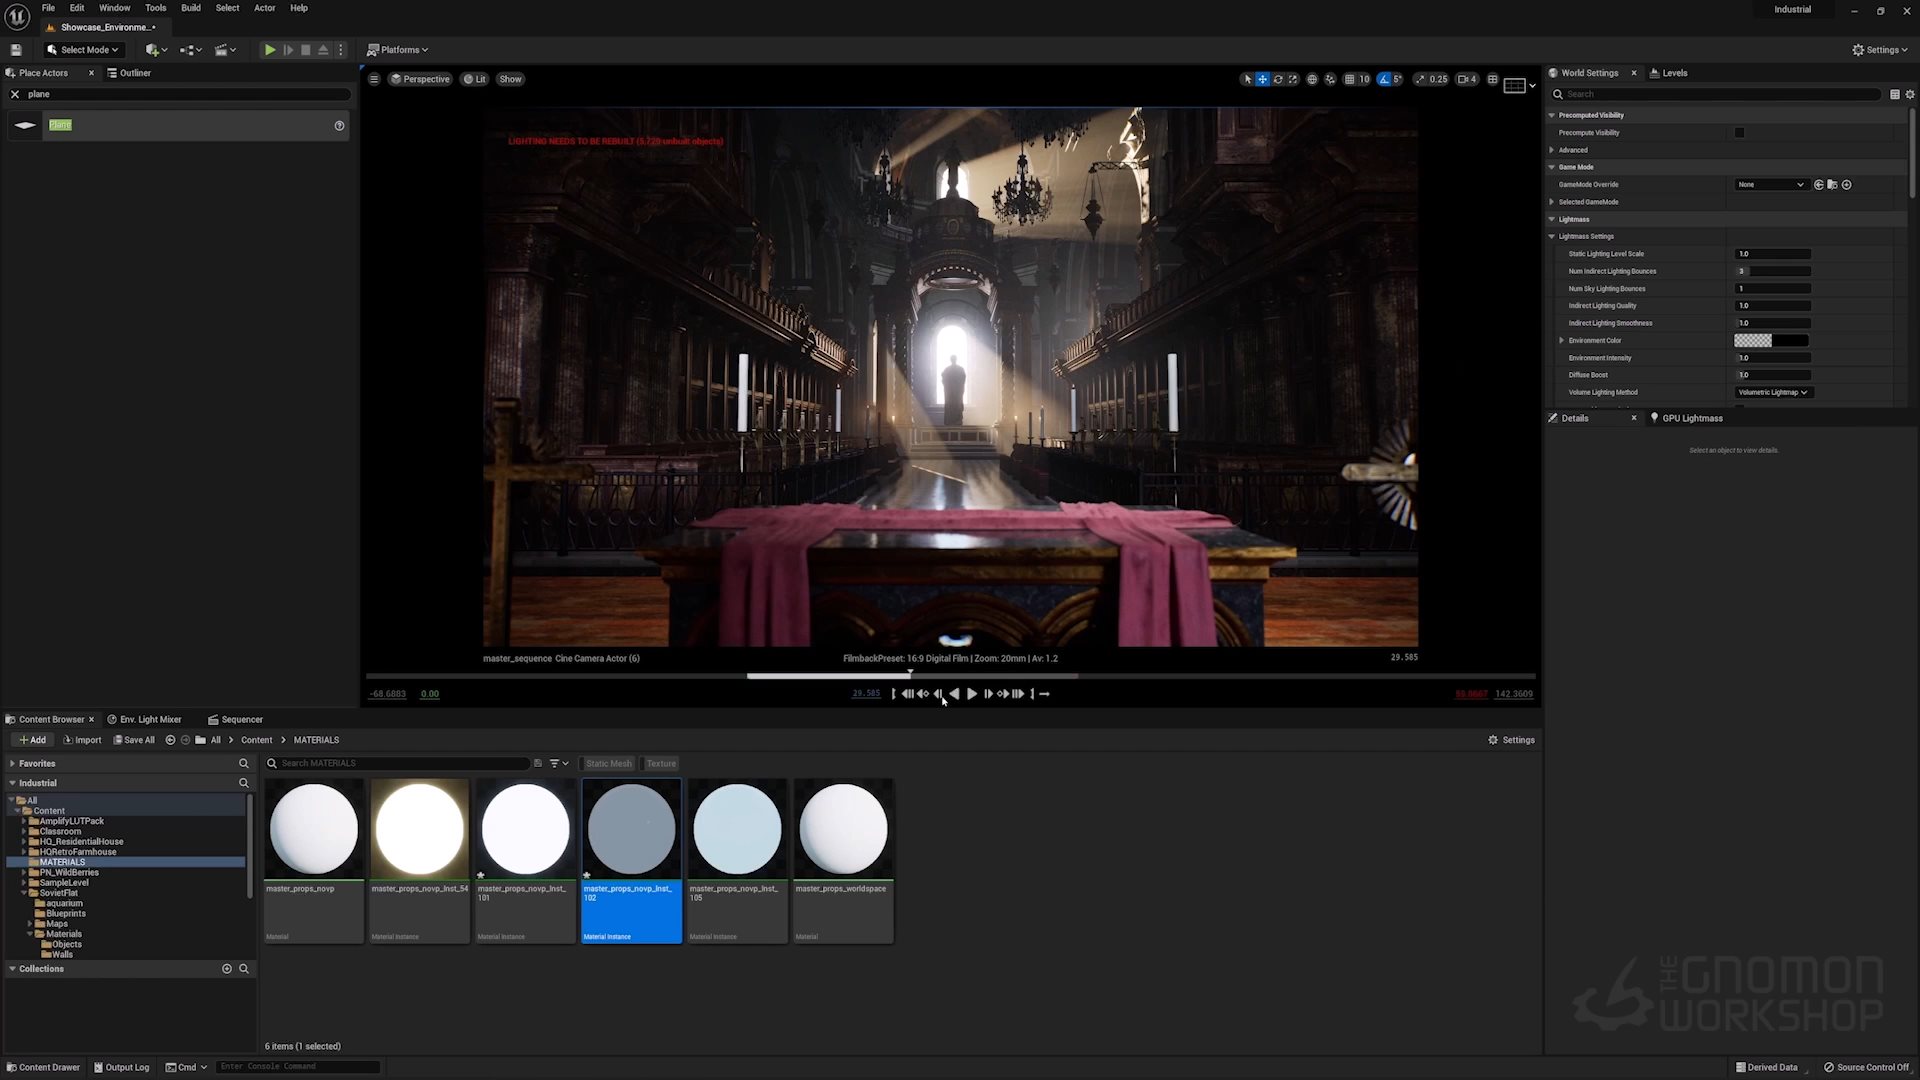Open the Blueprints toolbar menu
Viewport: 1920px width, 1080px height.
pos(190,49)
